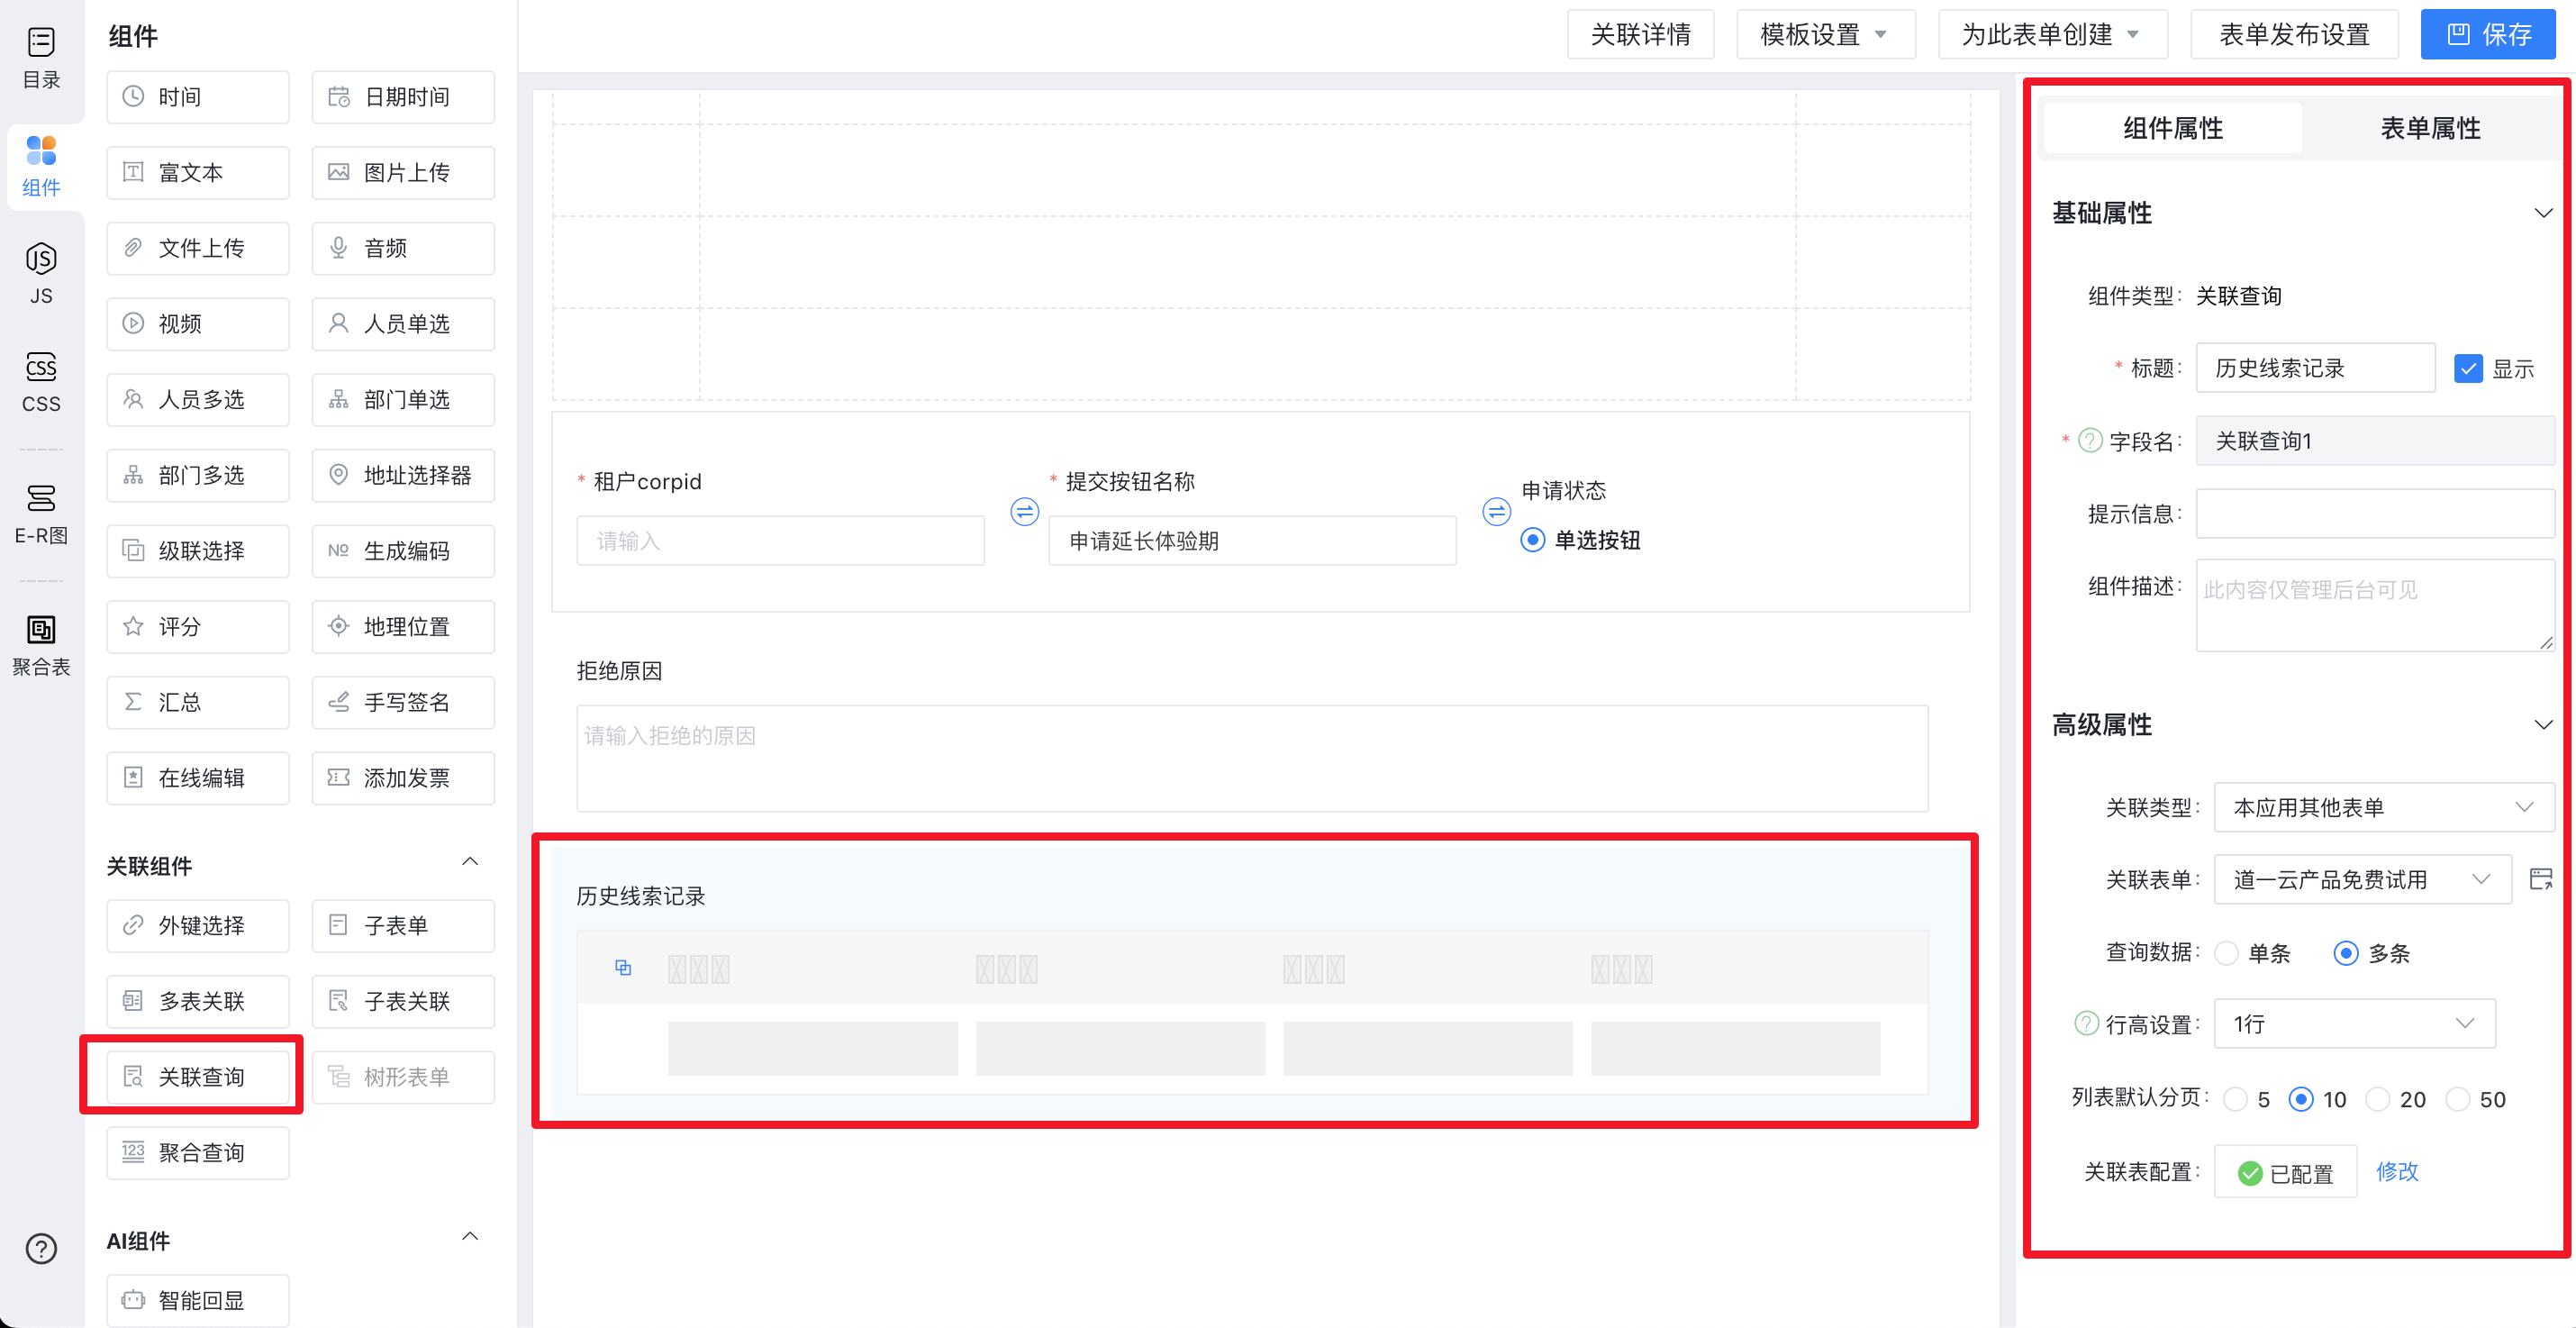The height and width of the screenshot is (1328, 2576).
Task: Click the help question mark icon
Action: point(41,1248)
